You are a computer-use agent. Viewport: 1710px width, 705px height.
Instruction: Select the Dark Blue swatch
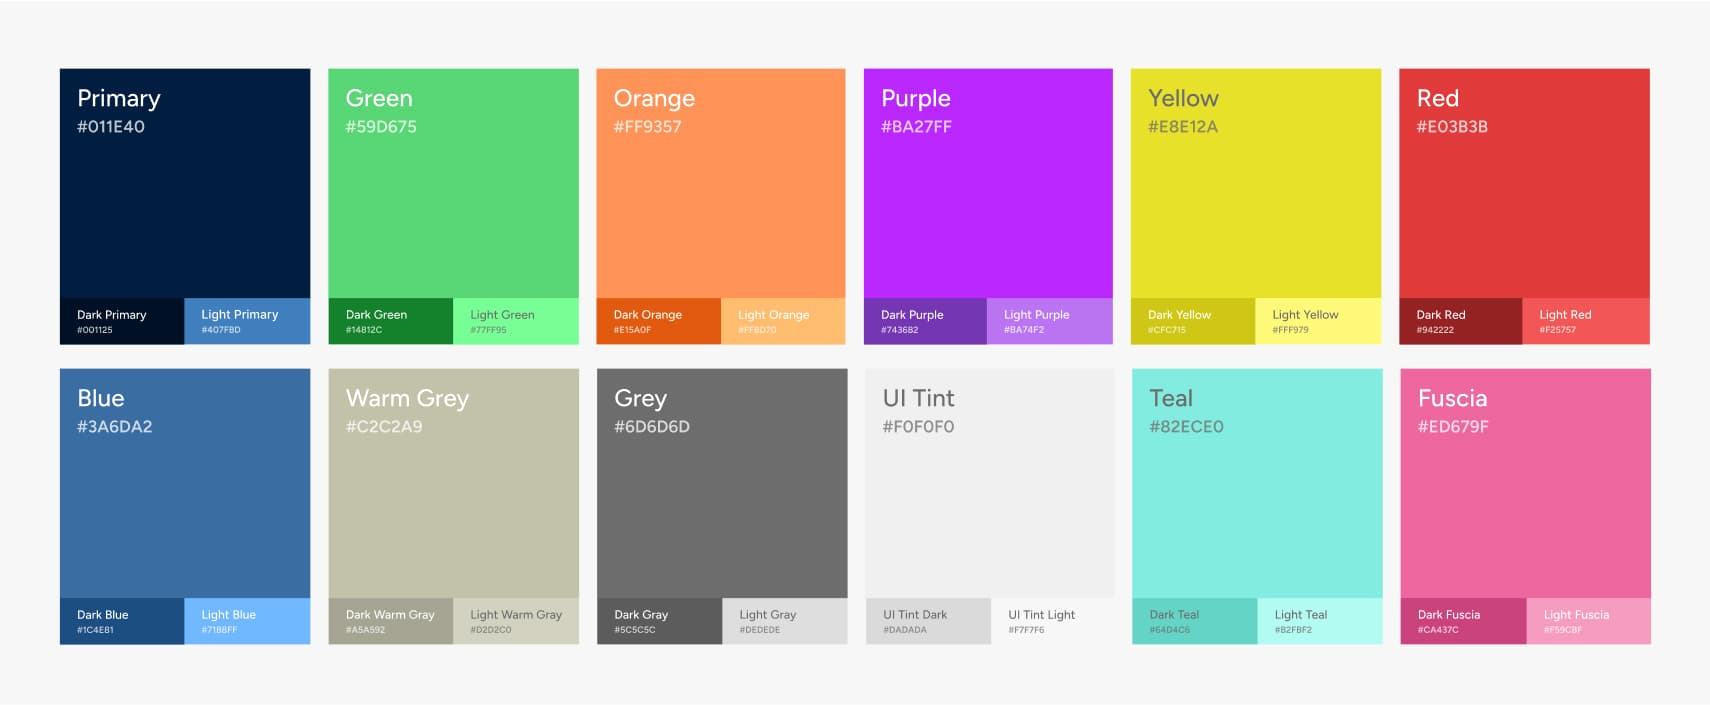(x=122, y=621)
